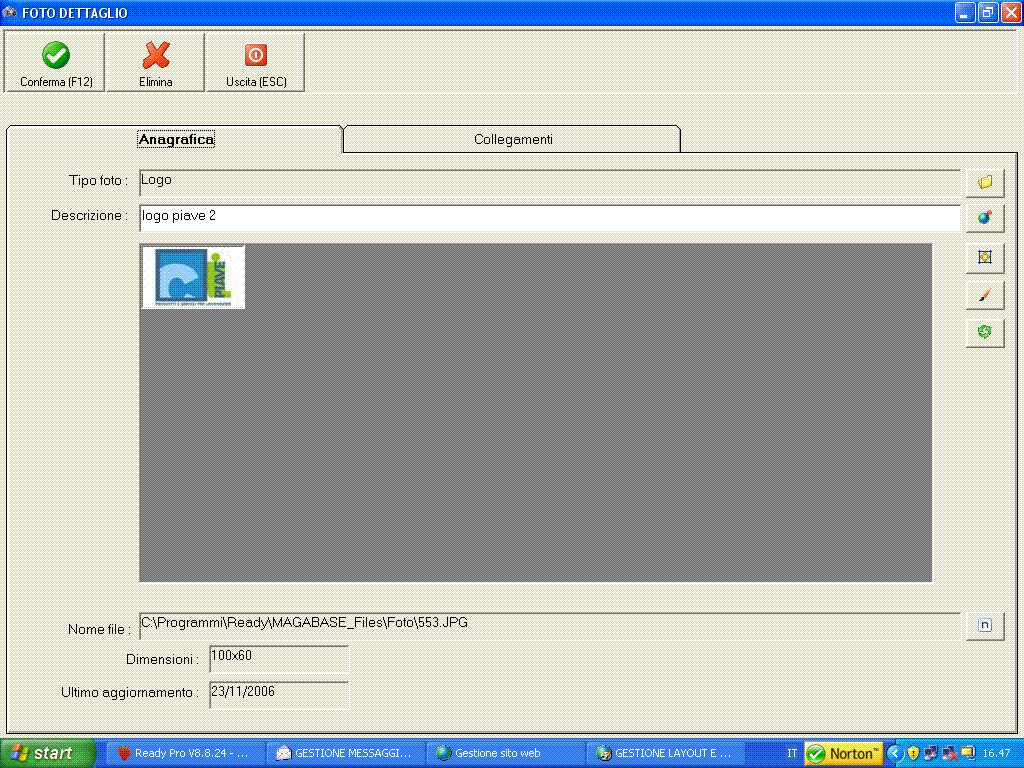
Task: Expand hidden tray icons with arrow
Action: [895, 754]
